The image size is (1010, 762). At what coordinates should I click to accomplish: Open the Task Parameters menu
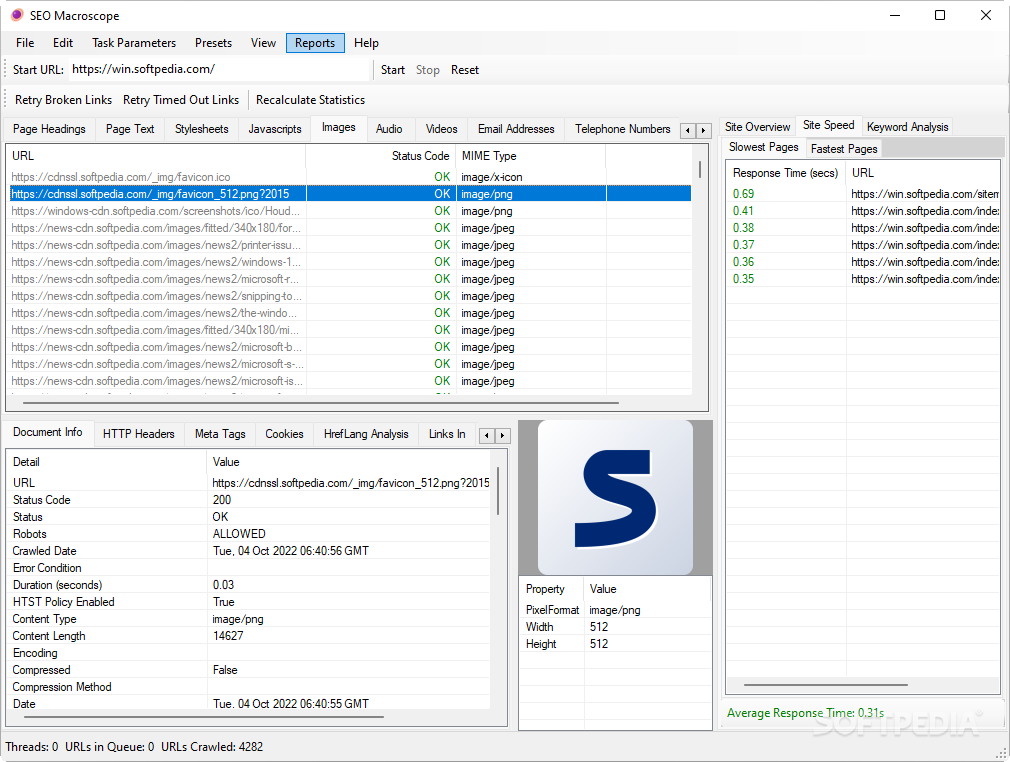coord(134,43)
